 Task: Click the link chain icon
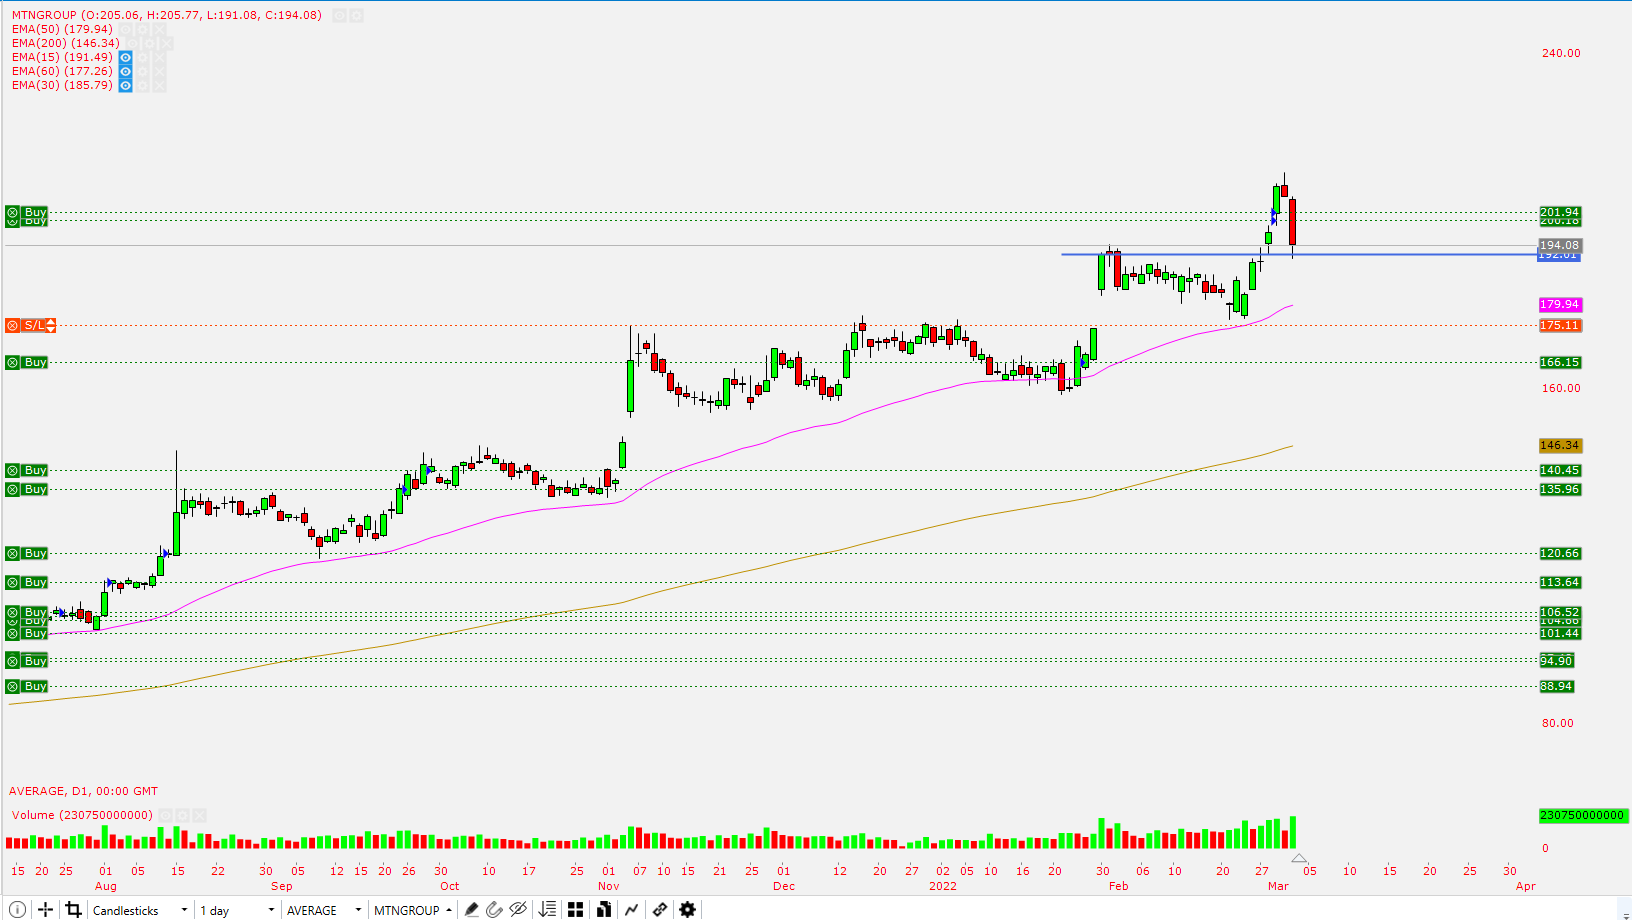[660, 909]
